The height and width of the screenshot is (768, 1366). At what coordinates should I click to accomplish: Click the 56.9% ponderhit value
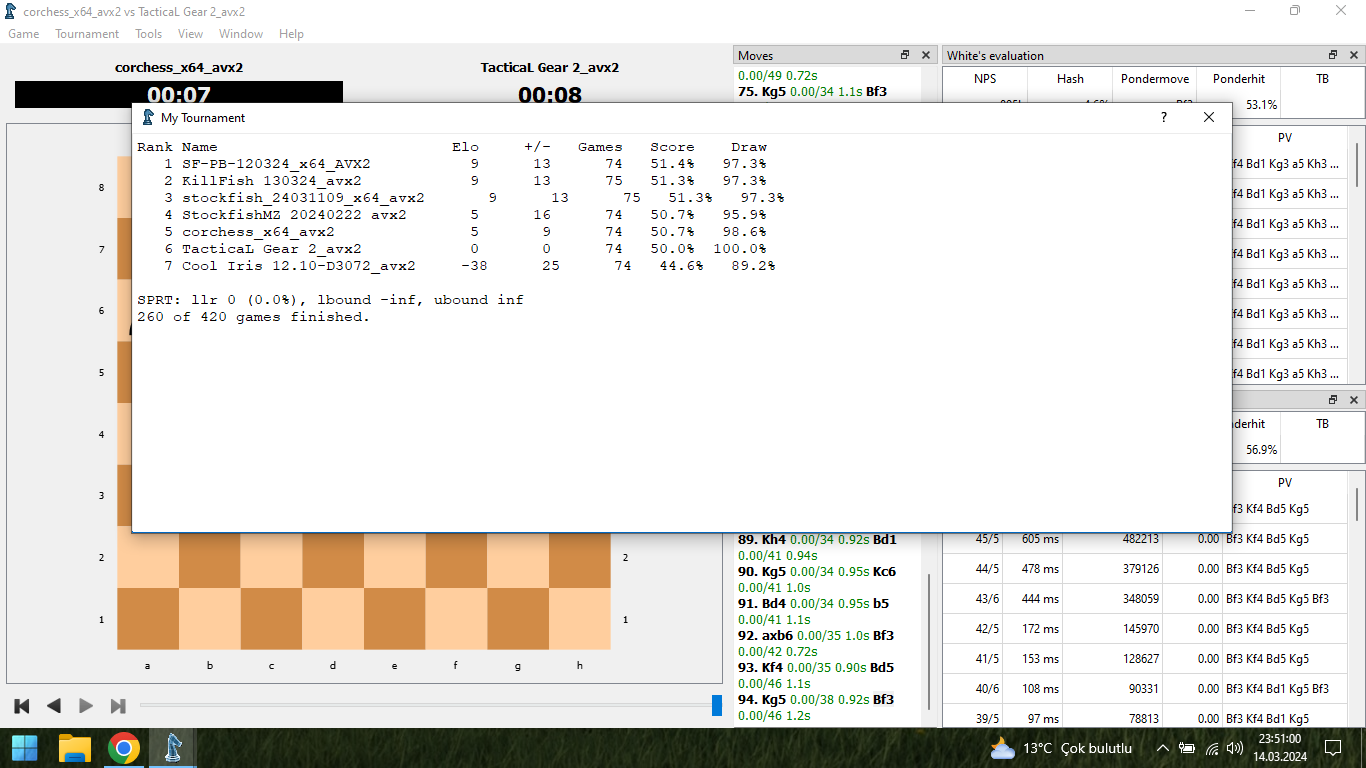[1261, 450]
